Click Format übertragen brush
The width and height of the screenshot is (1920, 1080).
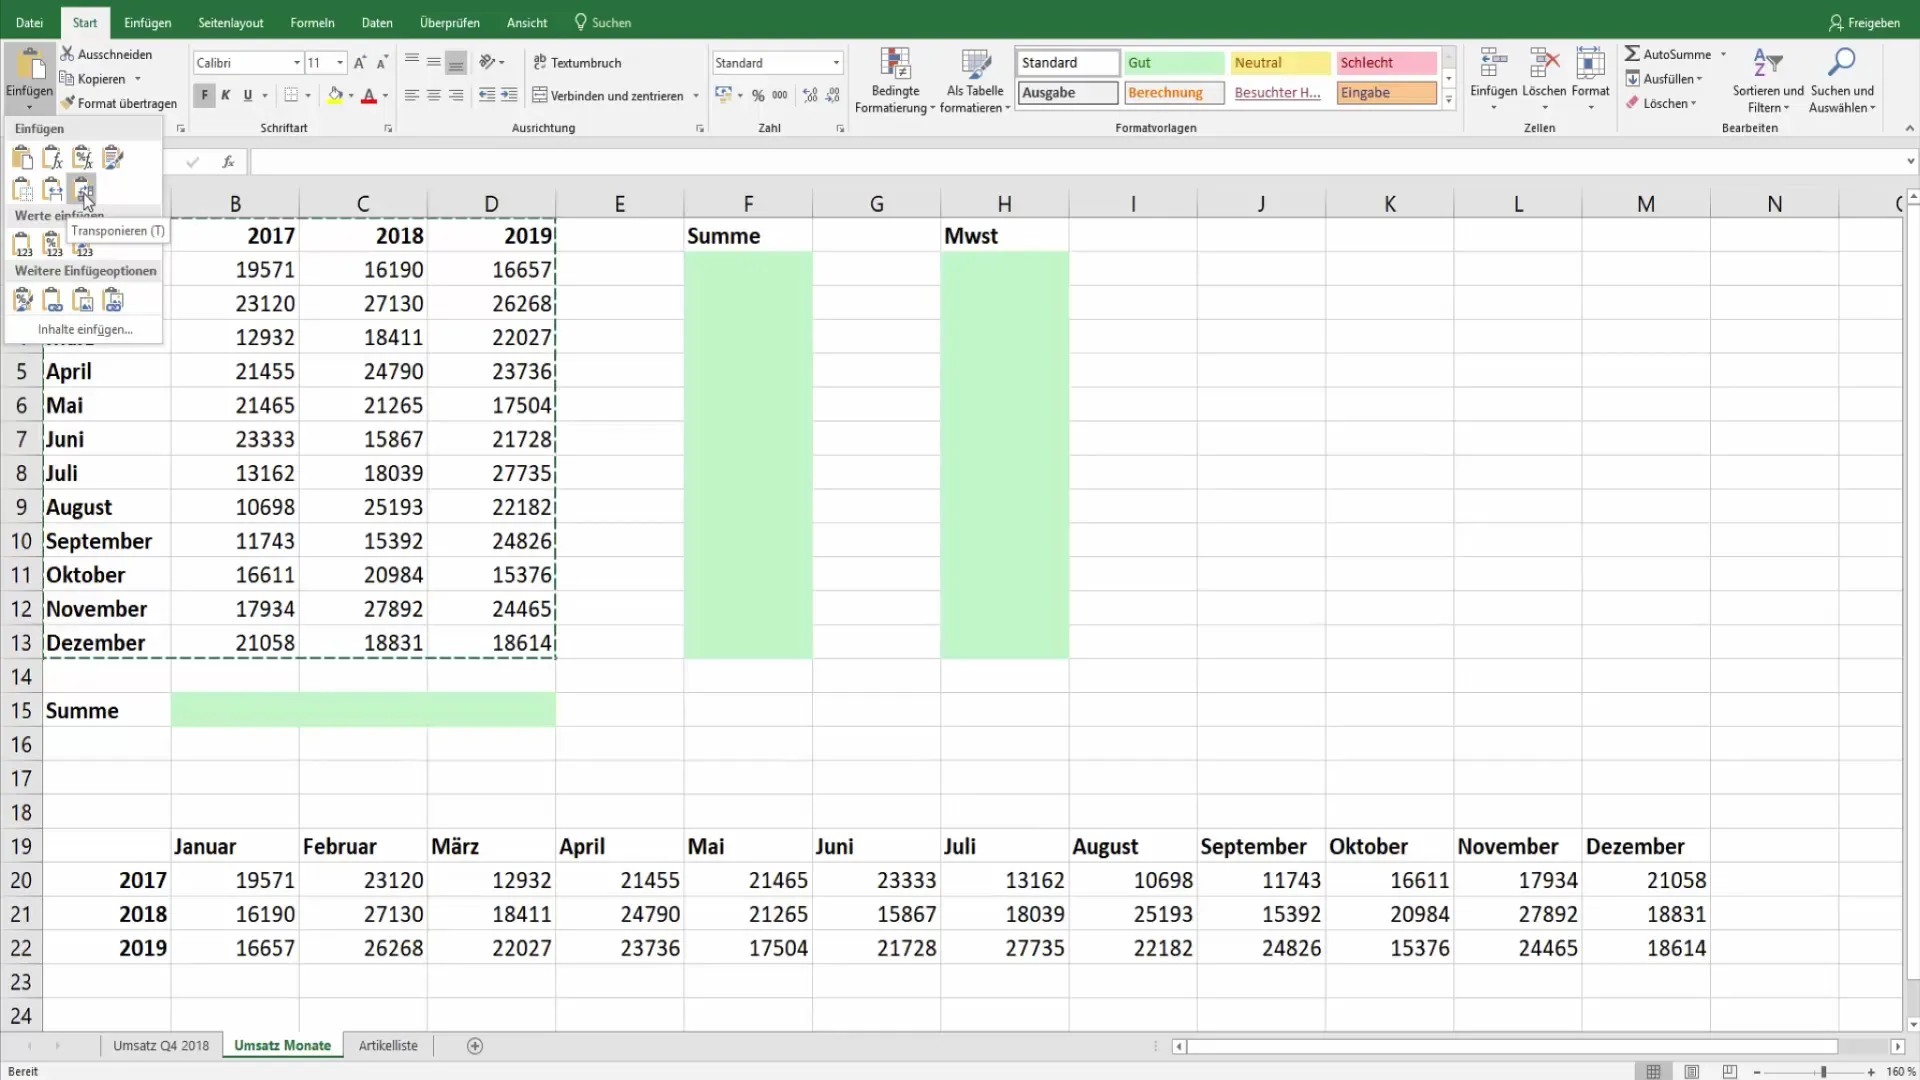118,103
